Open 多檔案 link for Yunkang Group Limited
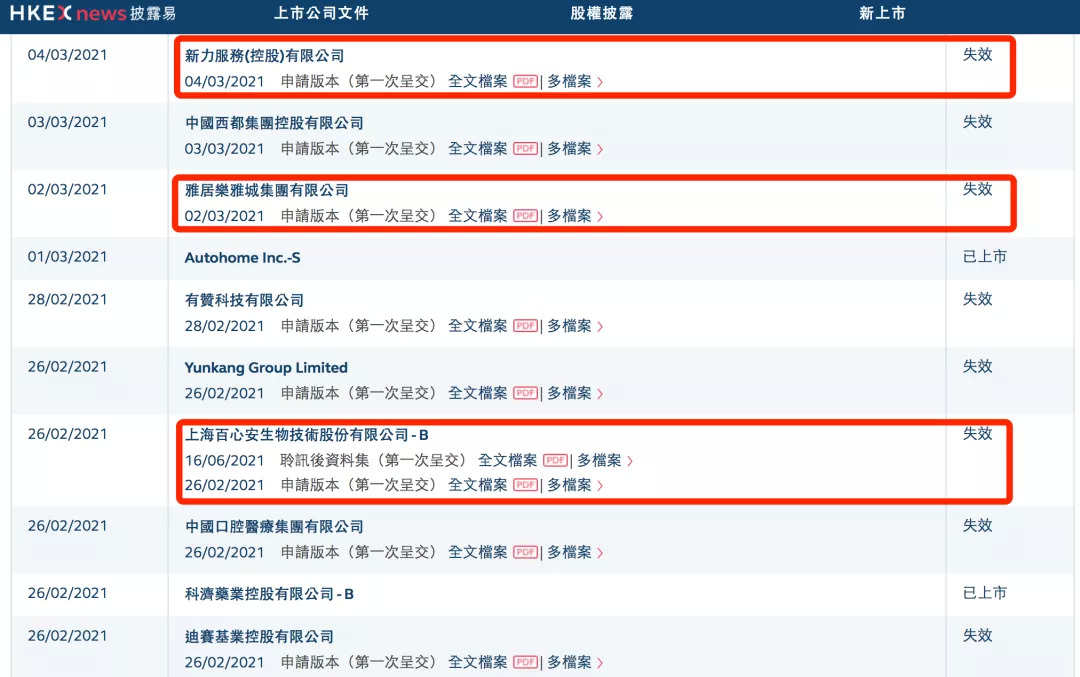 pos(569,393)
